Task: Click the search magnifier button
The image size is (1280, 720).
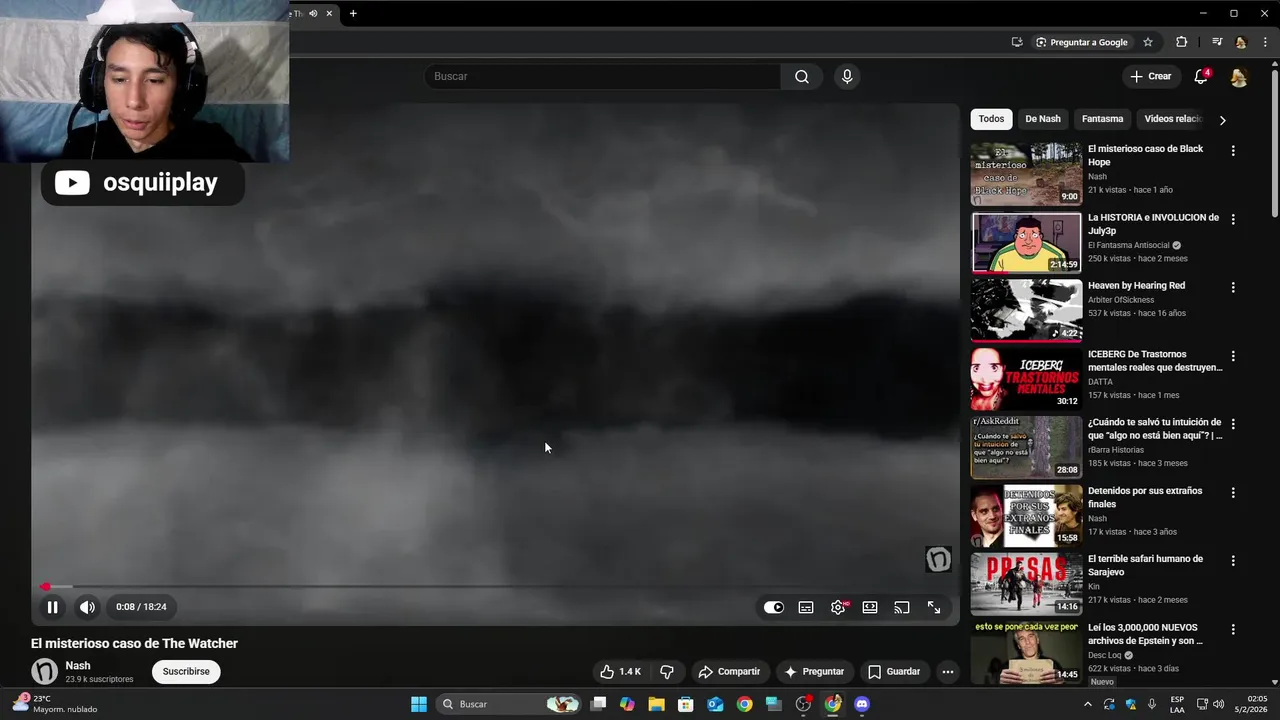Action: pyautogui.click(x=802, y=76)
